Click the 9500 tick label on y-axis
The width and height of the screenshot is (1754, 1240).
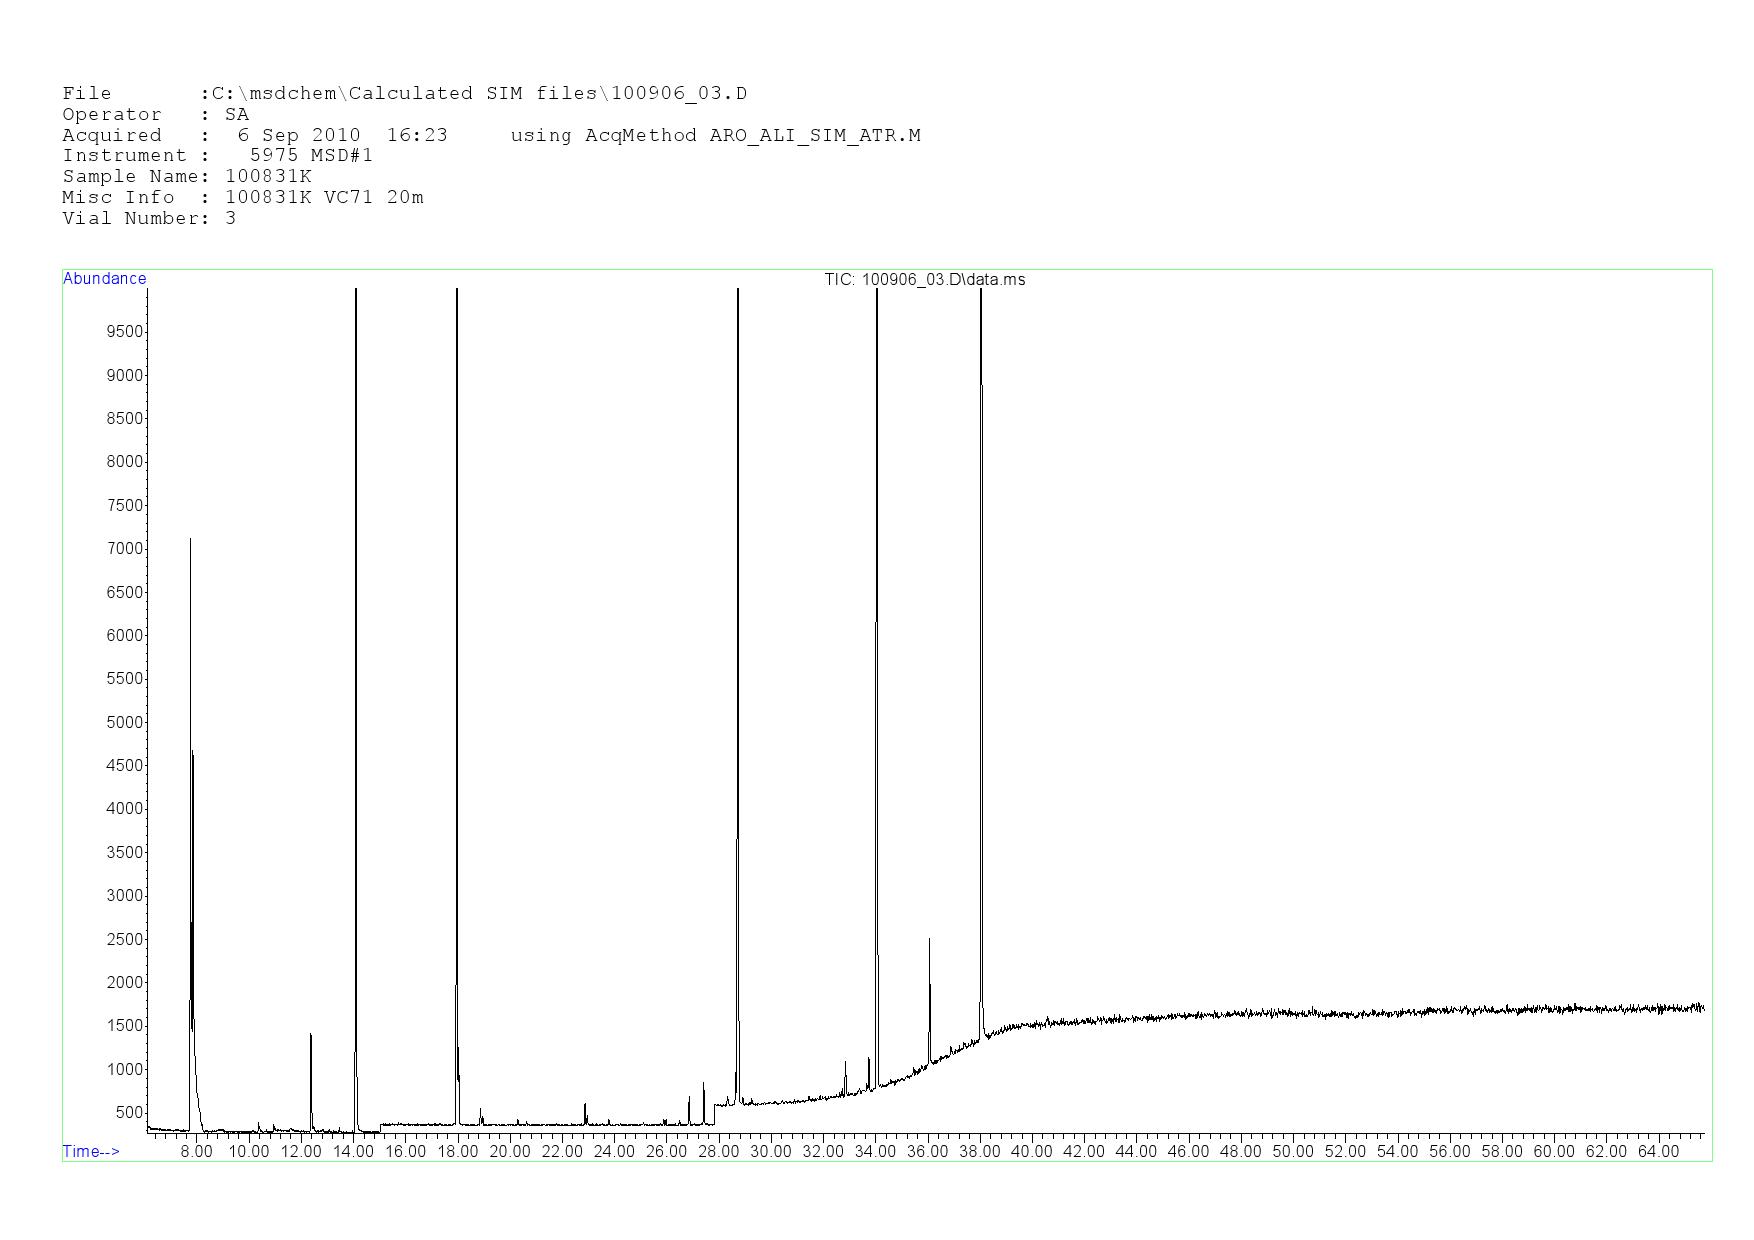click(125, 332)
